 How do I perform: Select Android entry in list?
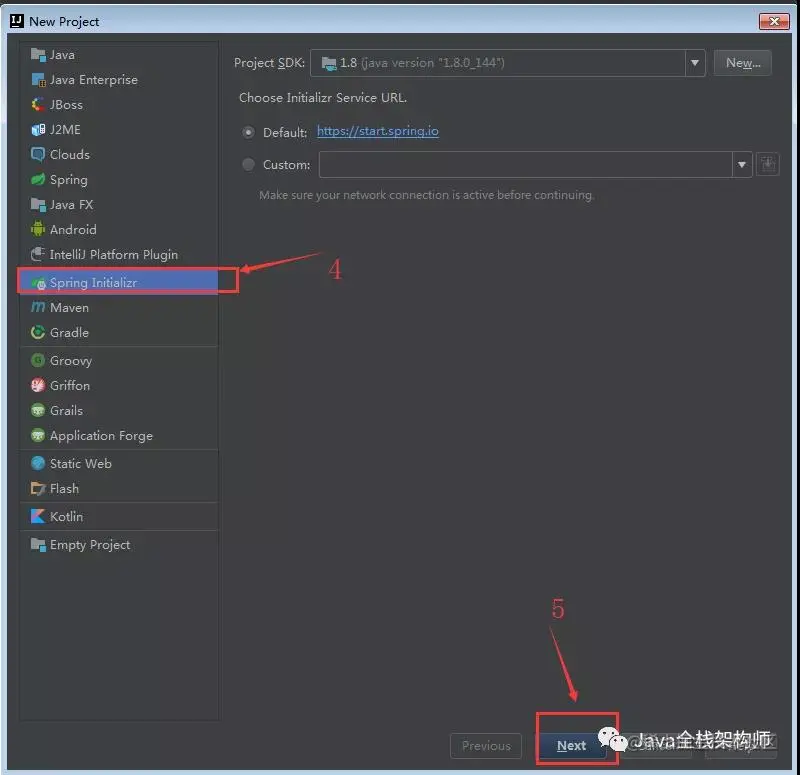pos(118,229)
